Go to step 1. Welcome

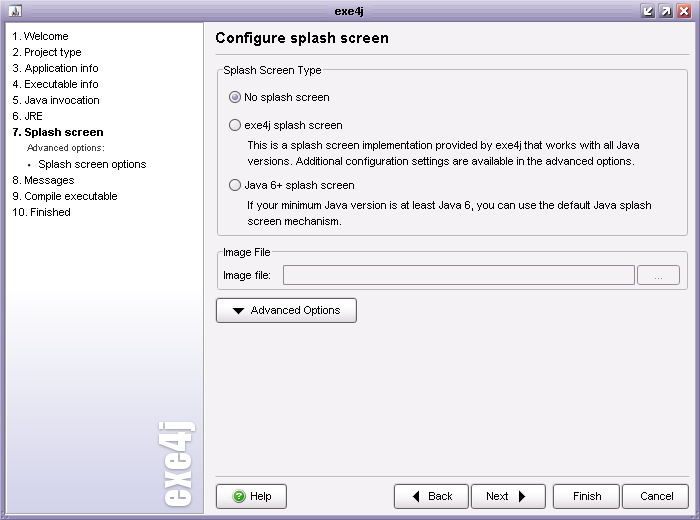[x=40, y=36]
